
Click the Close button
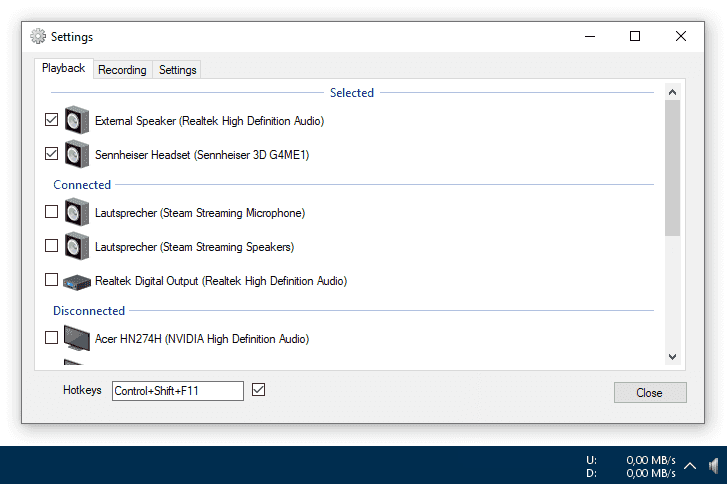click(x=650, y=393)
